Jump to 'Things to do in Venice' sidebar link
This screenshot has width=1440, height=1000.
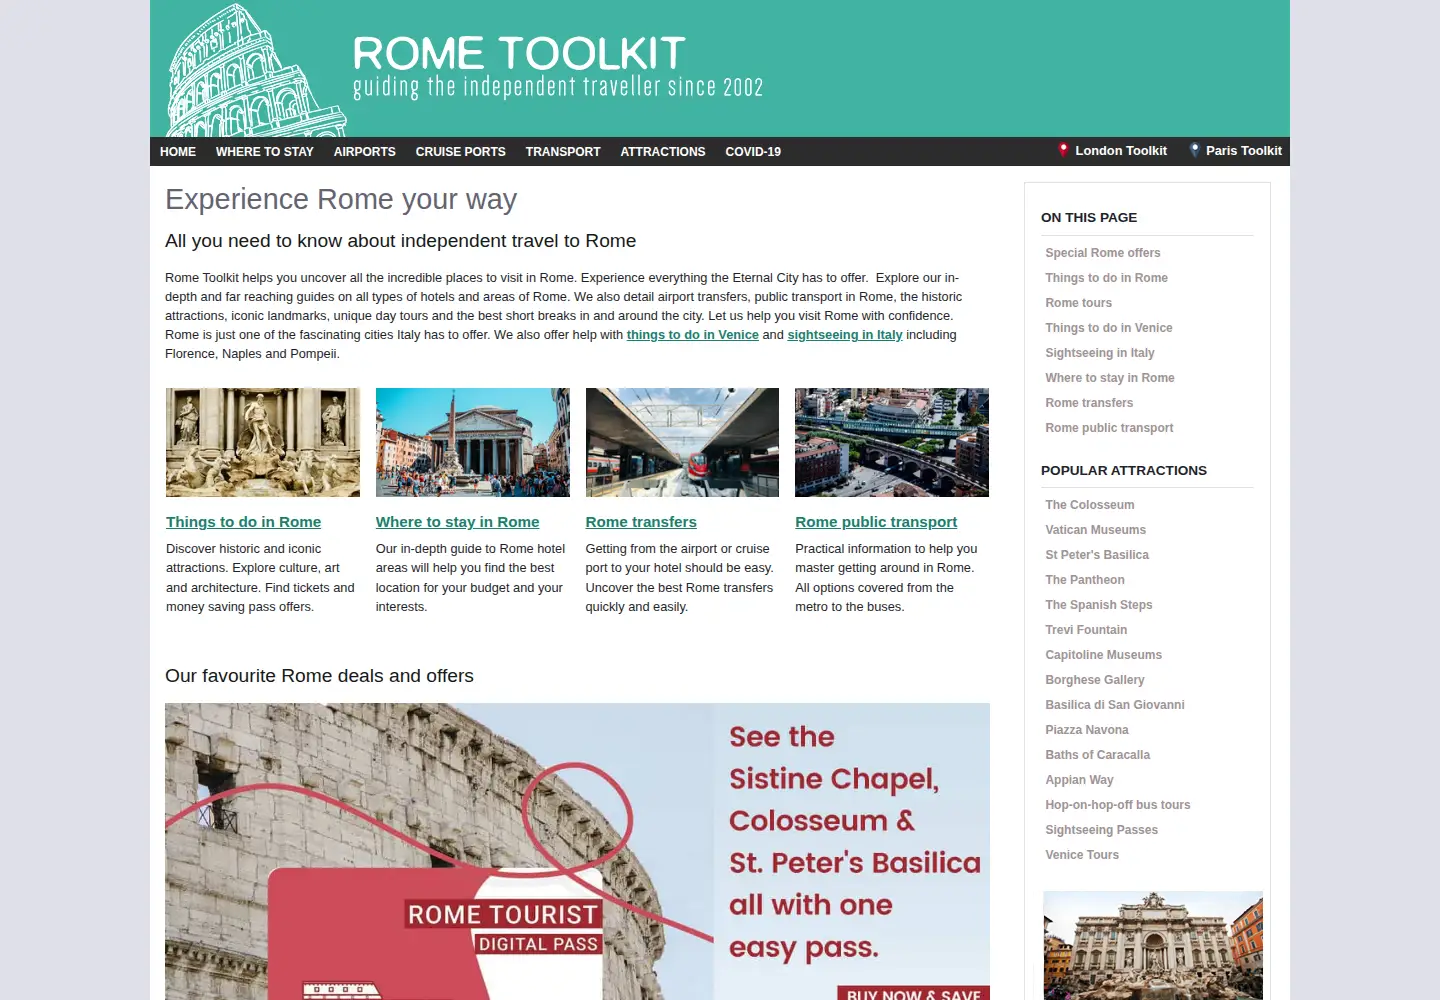(1109, 328)
